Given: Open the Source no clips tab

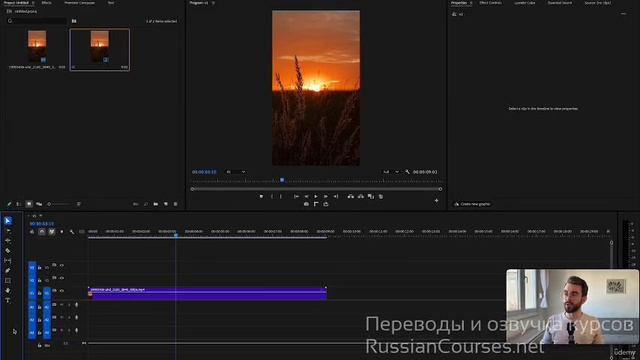Looking at the screenshot, I should [598, 3].
